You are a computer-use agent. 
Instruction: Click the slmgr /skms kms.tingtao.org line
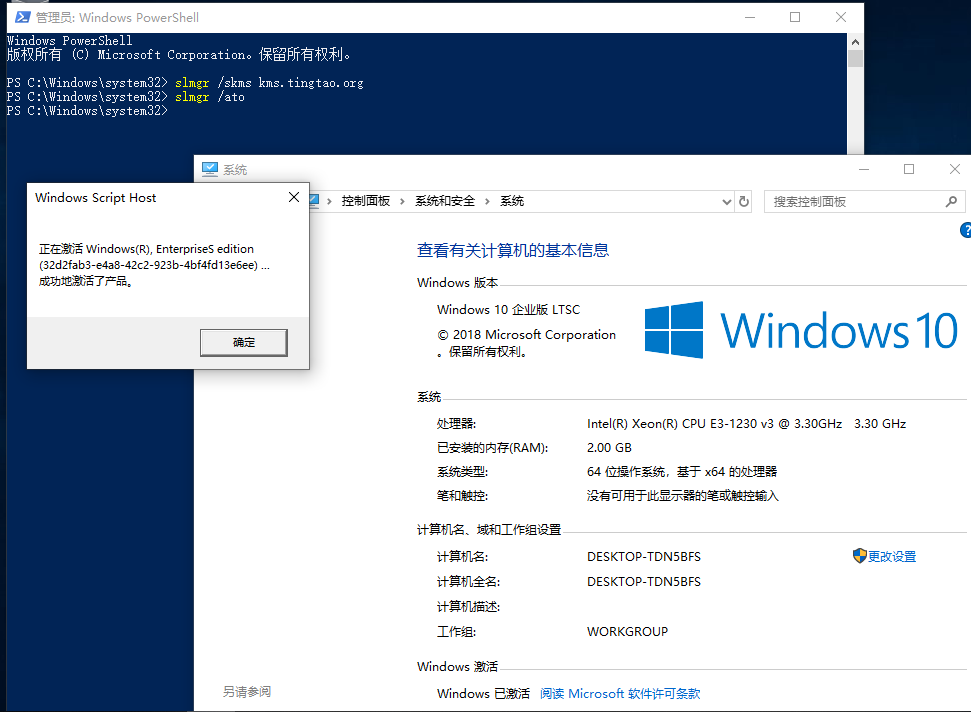[x=185, y=82]
